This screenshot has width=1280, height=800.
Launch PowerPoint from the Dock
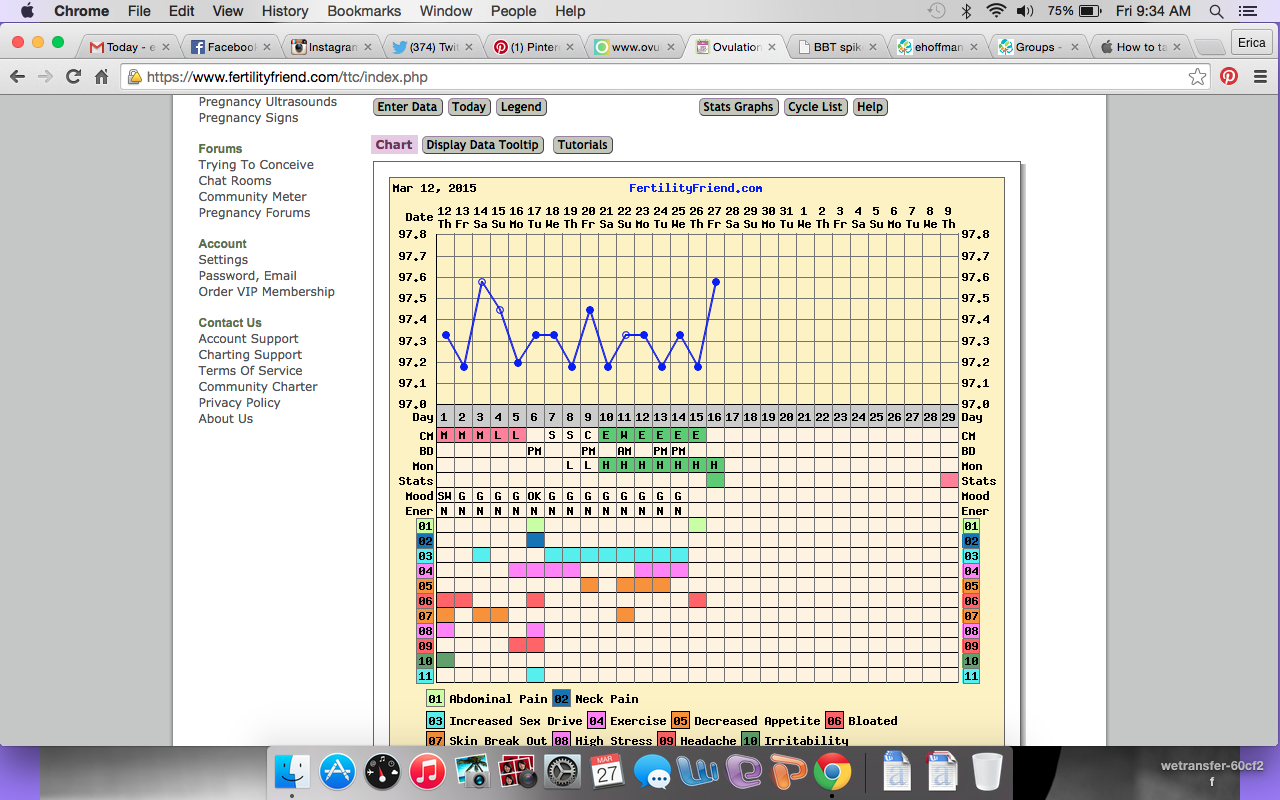[x=787, y=771]
